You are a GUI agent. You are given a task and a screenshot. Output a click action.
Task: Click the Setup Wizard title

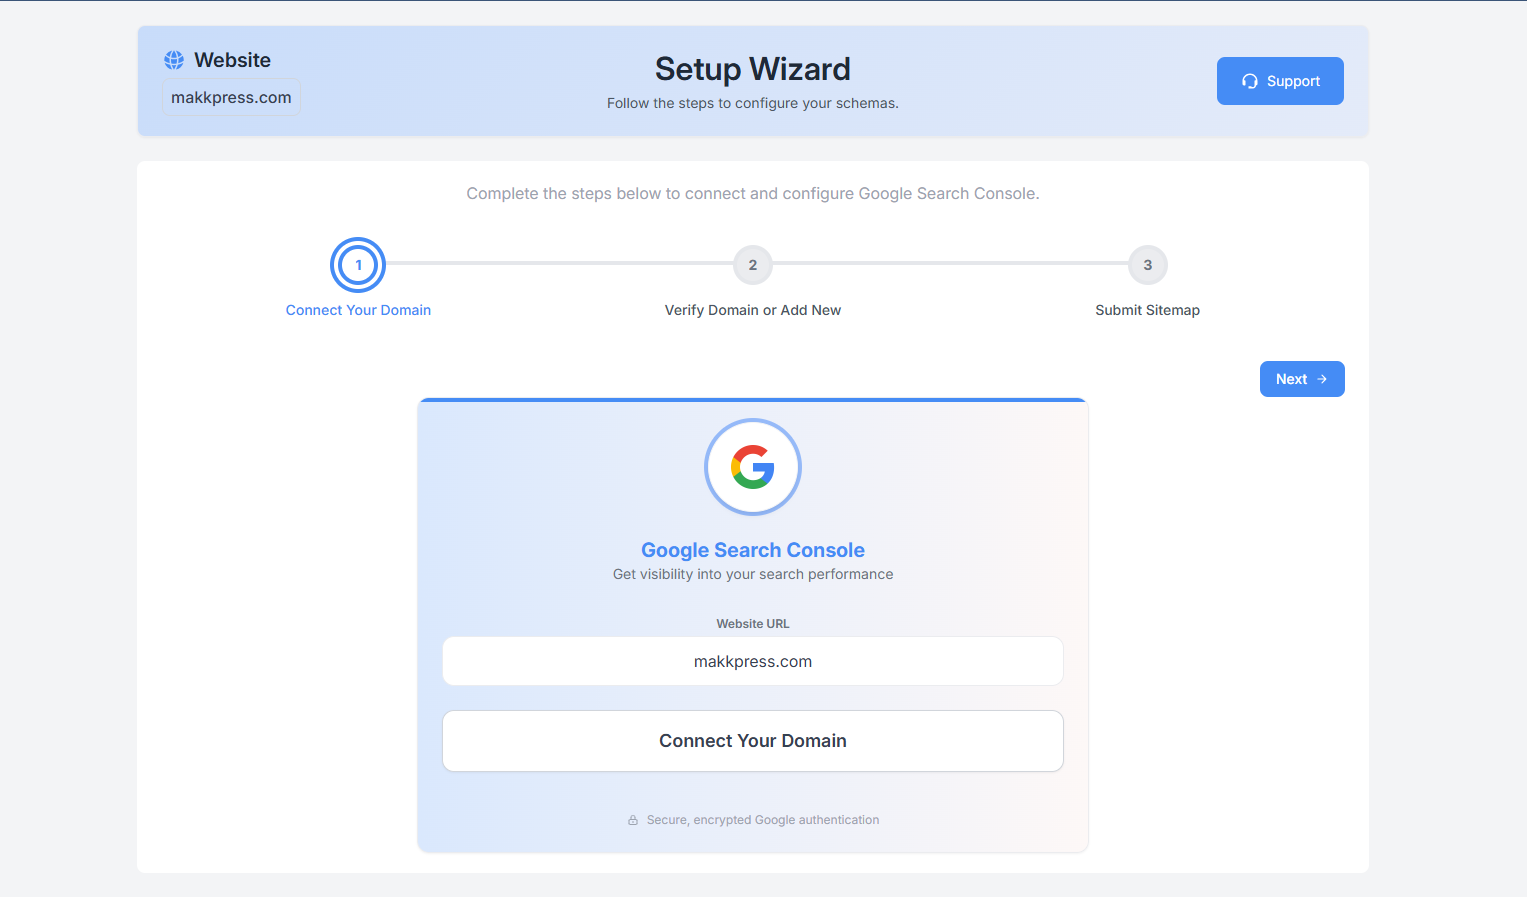(x=753, y=69)
